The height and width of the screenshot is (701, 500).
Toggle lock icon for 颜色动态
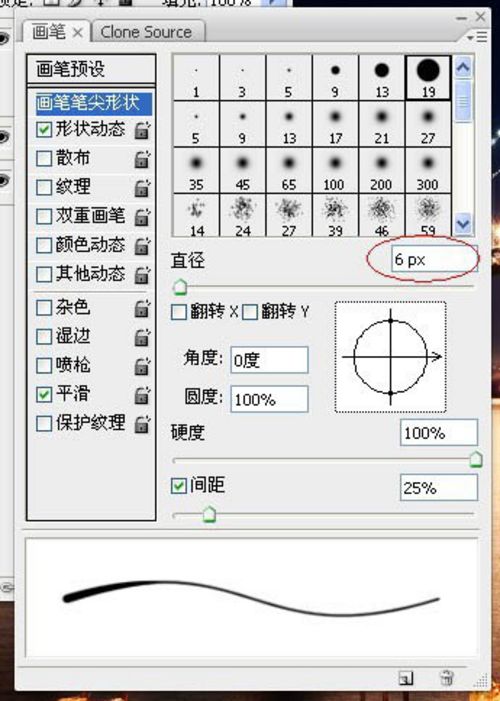click(x=142, y=245)
